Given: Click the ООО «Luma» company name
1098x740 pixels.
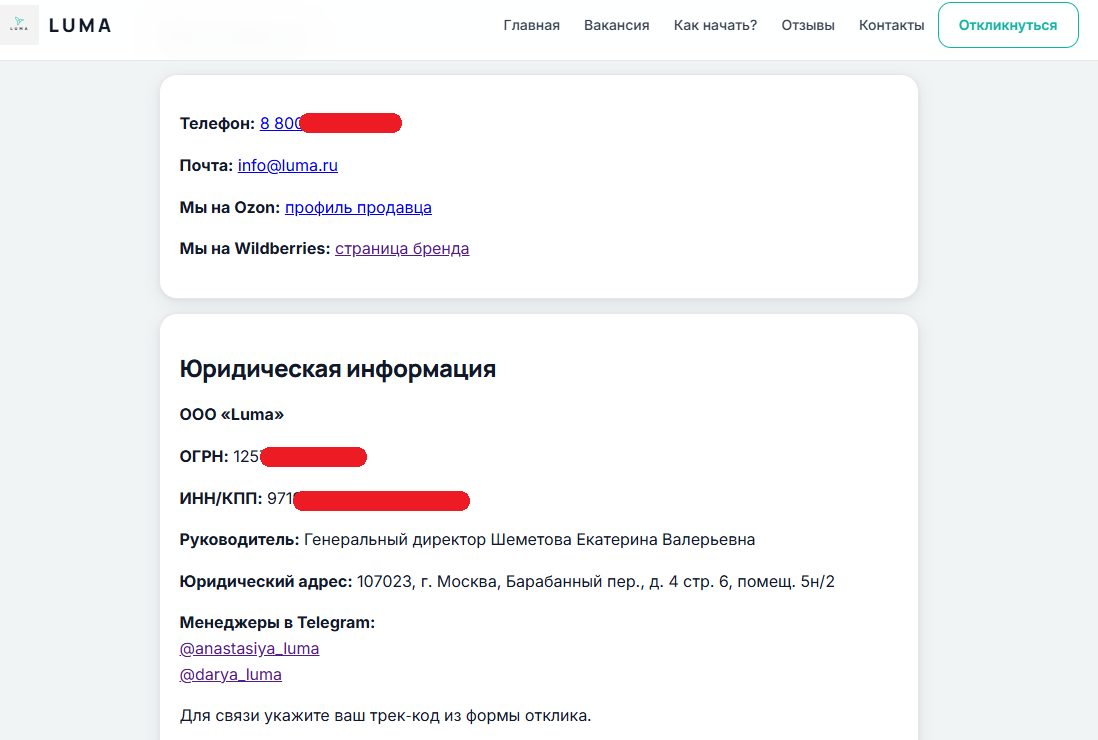Looking at the screenshot, I should click(x=232, y=414).
